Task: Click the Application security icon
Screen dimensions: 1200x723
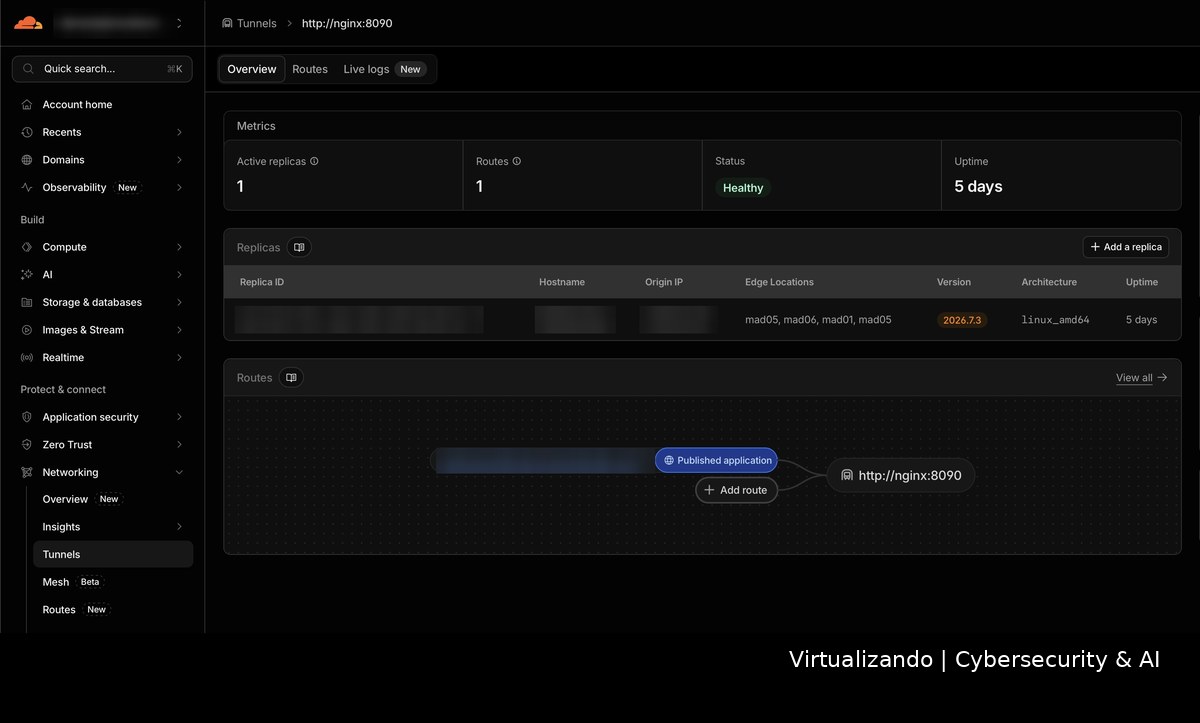Action: 27,417
